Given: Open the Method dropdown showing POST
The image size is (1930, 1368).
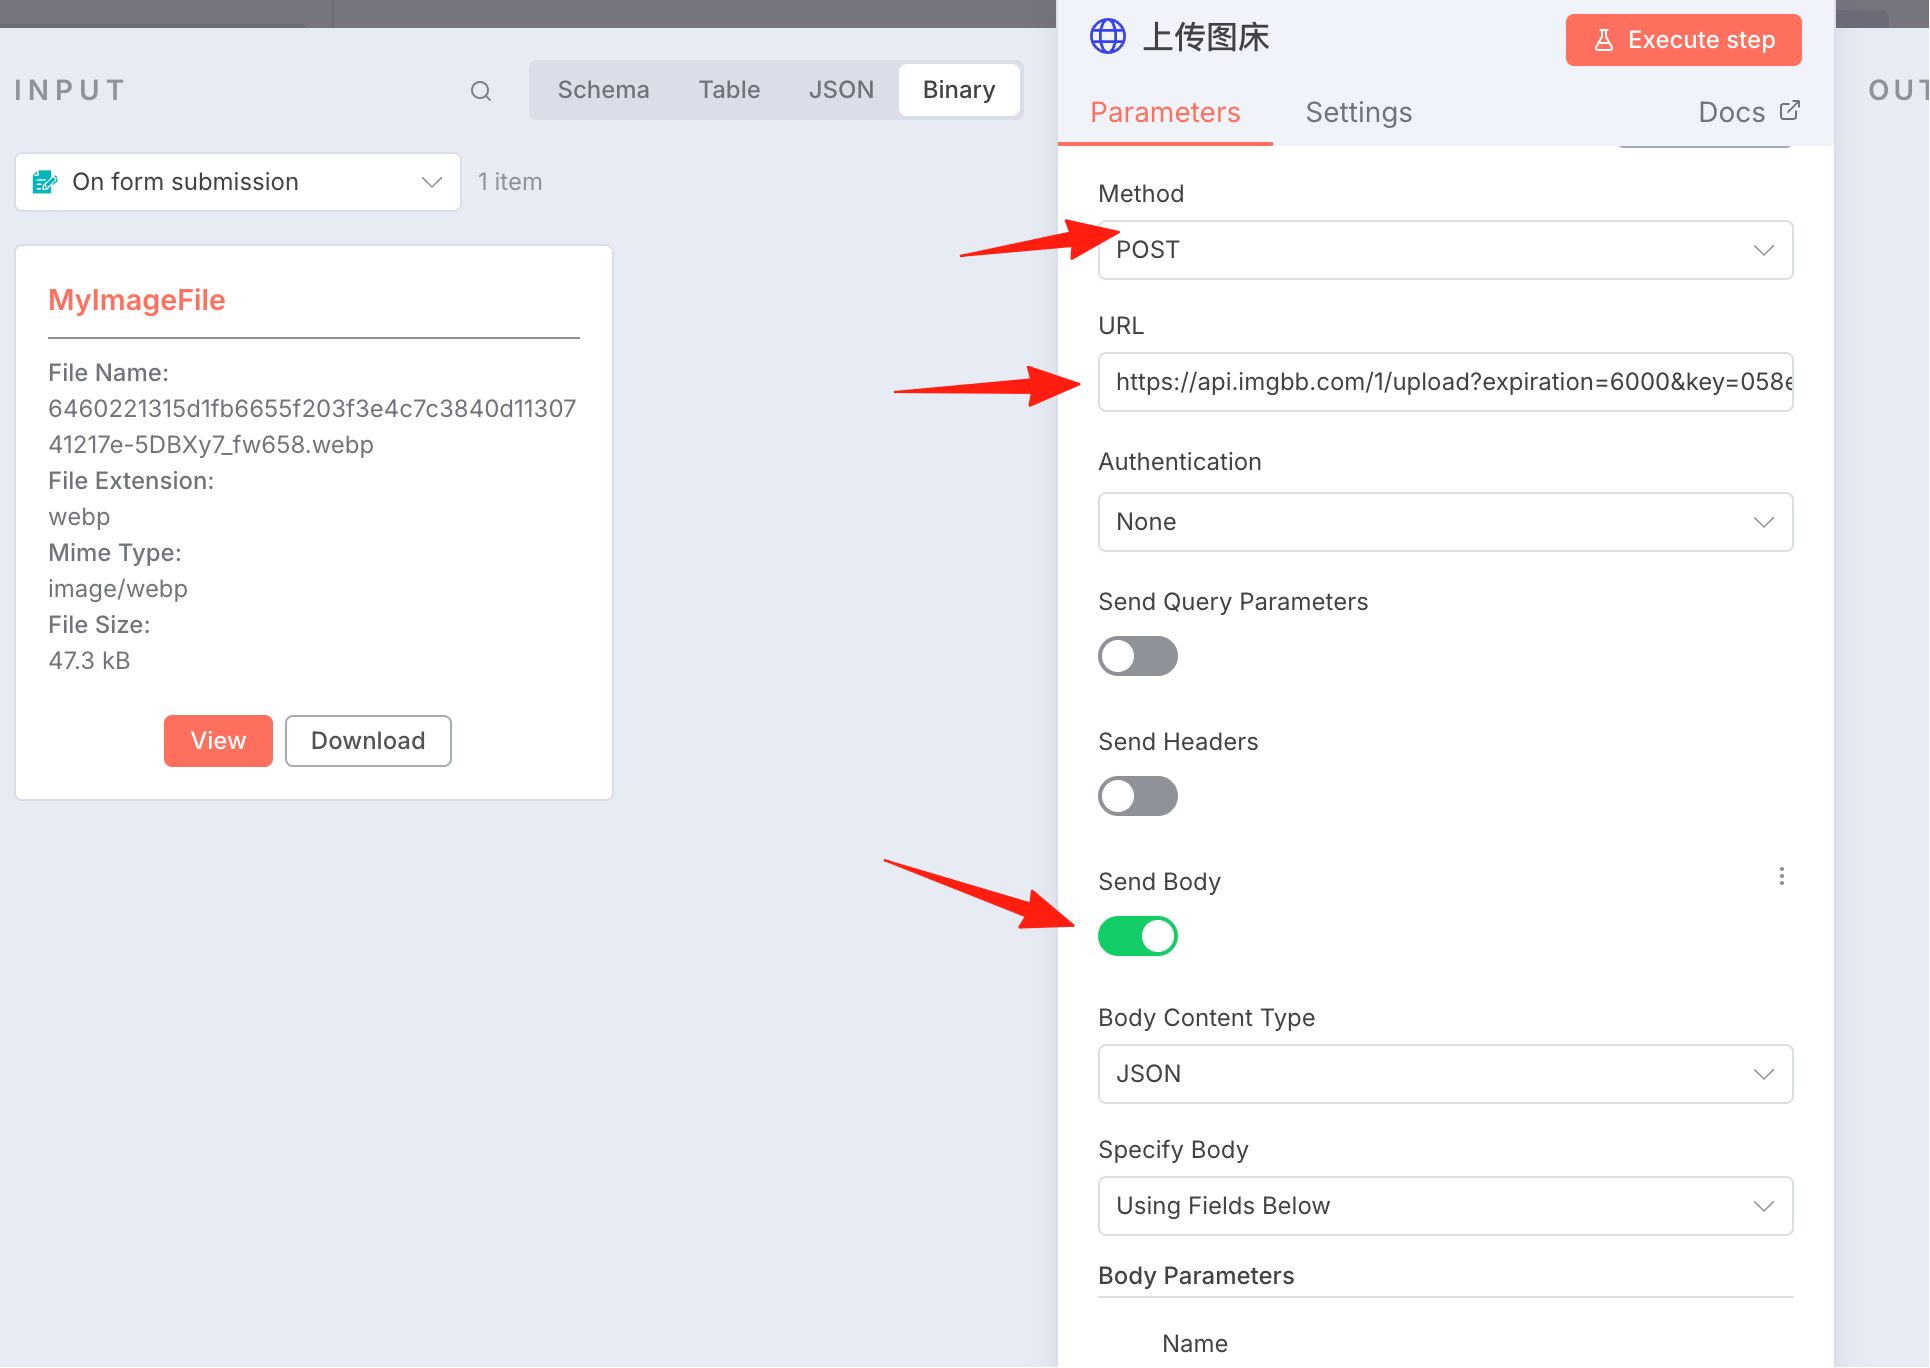Looking at the screenshot, I should (x=1445, y=250).
